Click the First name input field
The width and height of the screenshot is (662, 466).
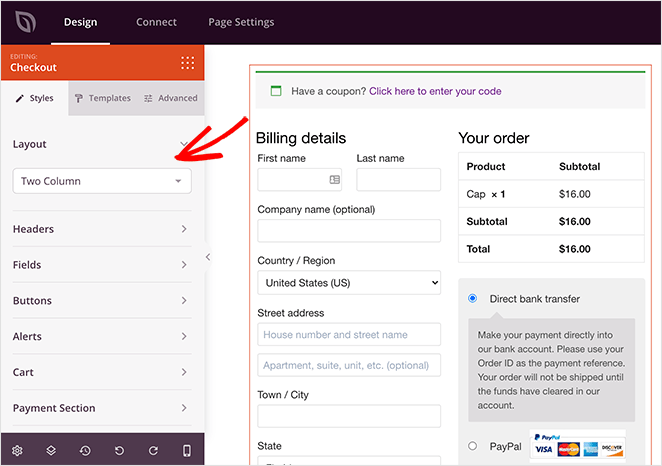point(300,179)
